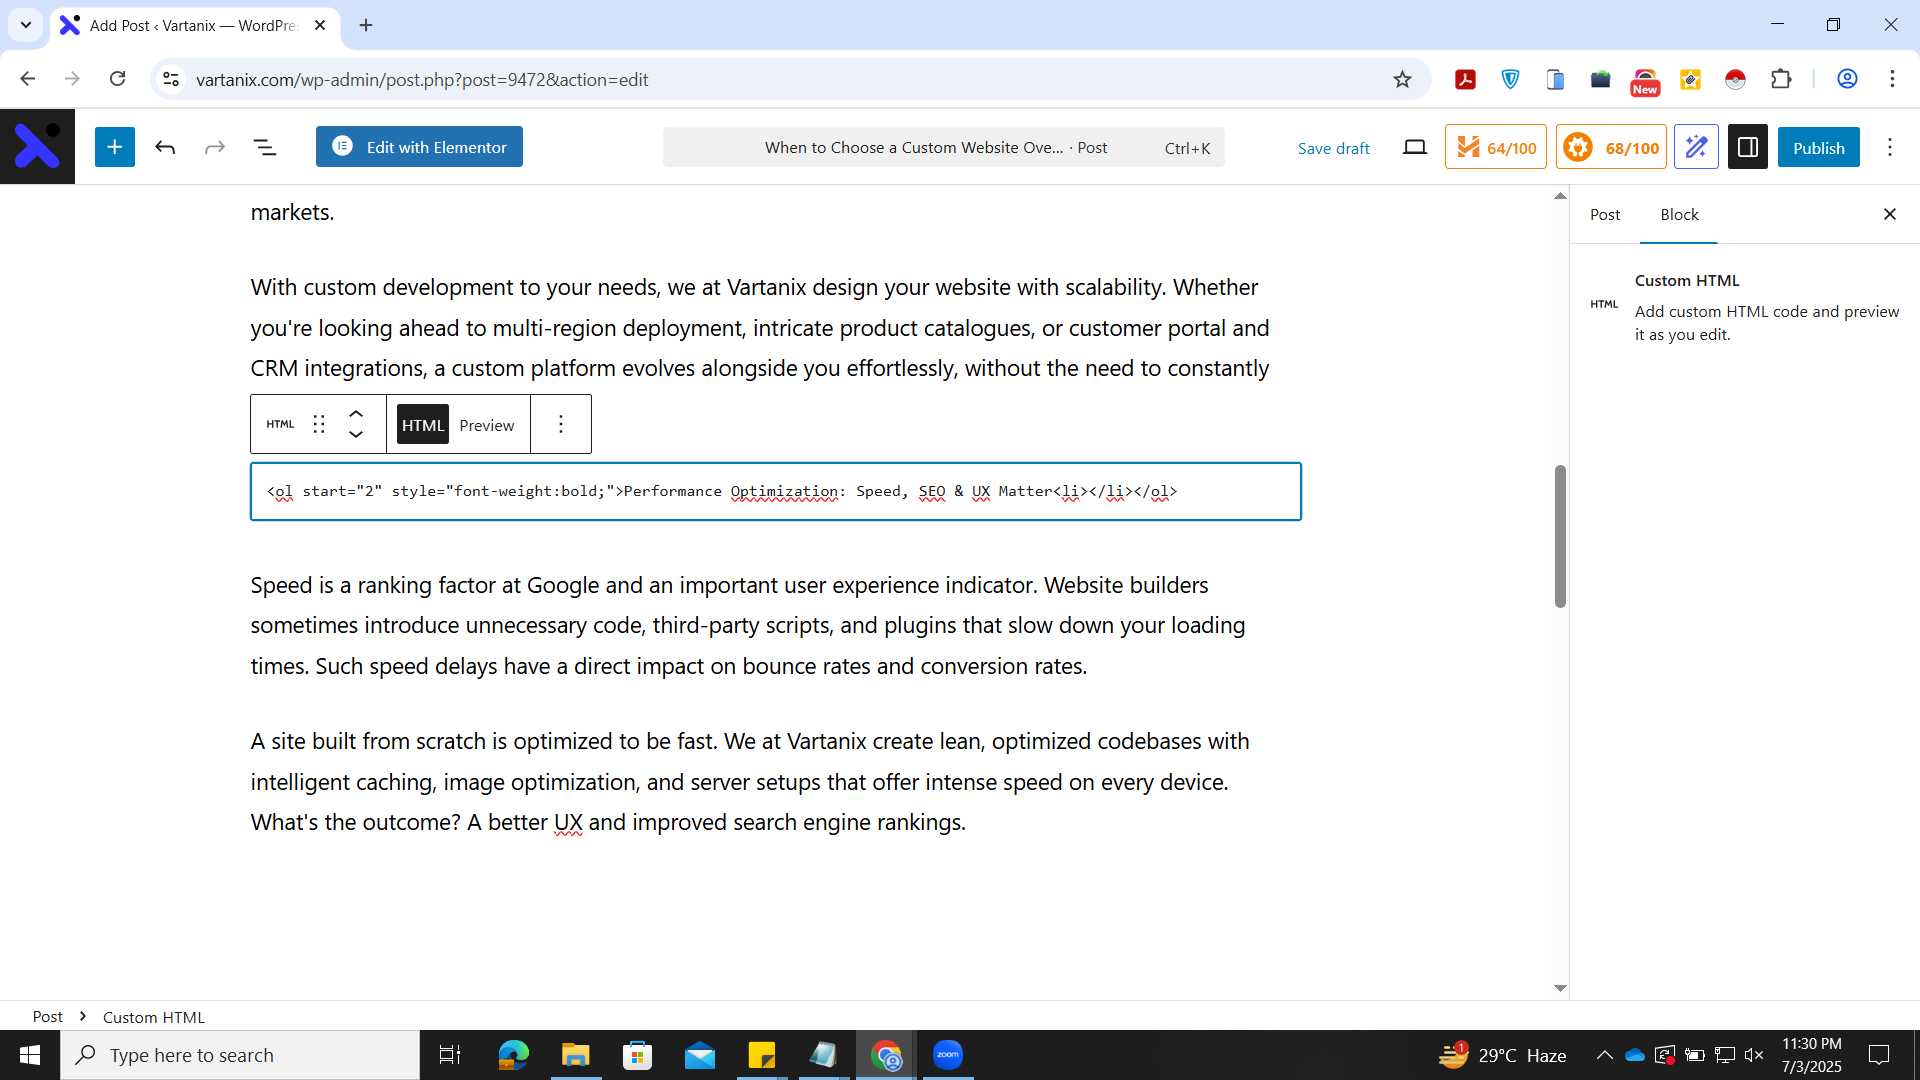Click the Custom HTML breadcrumb
This screenshot has height=1080, width=1920.
click(154, 1016)
